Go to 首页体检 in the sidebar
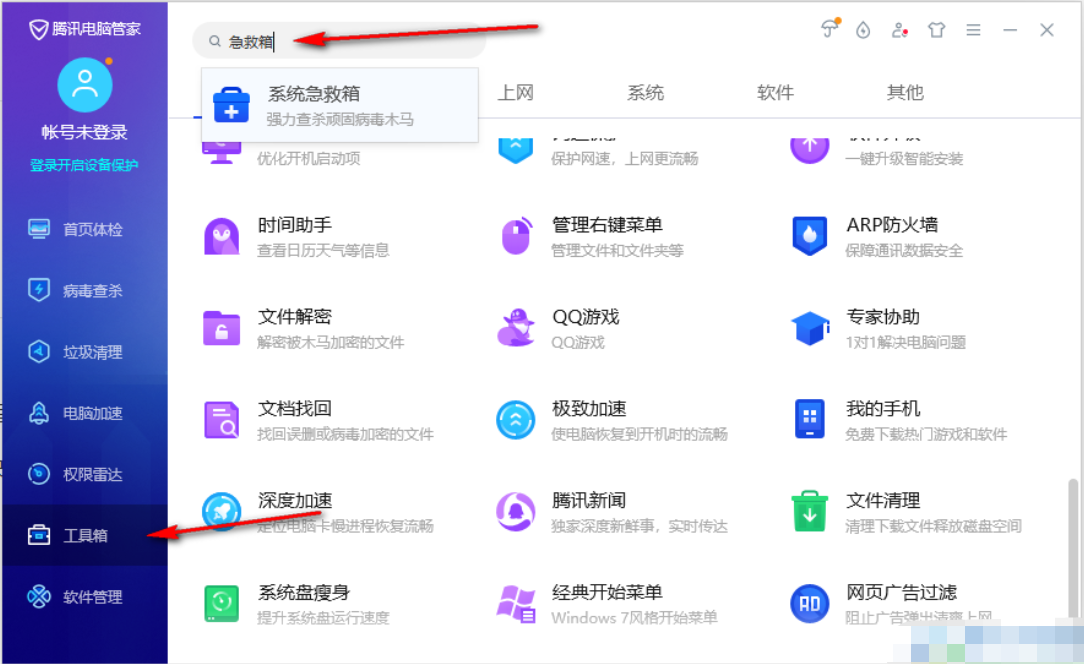This screenshot has width=1084, height=664. pyautogui.click(x=84, y=229)
